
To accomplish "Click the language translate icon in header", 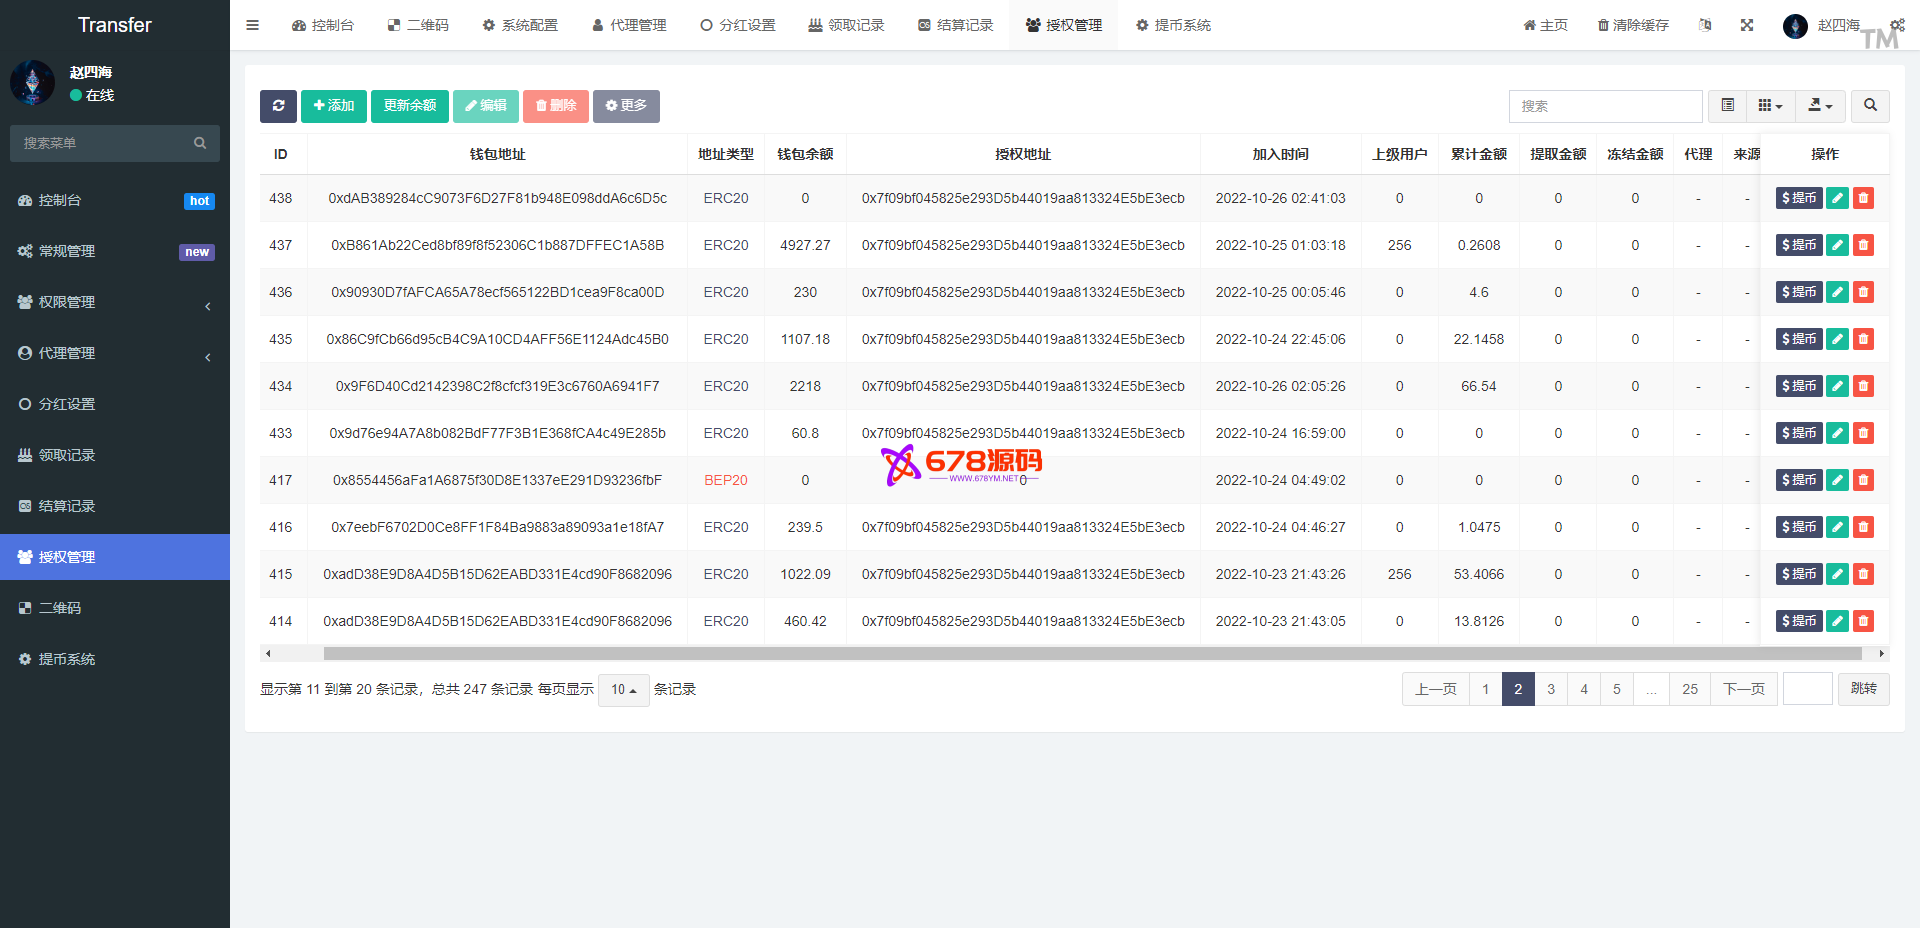I will click(1705, 25).
